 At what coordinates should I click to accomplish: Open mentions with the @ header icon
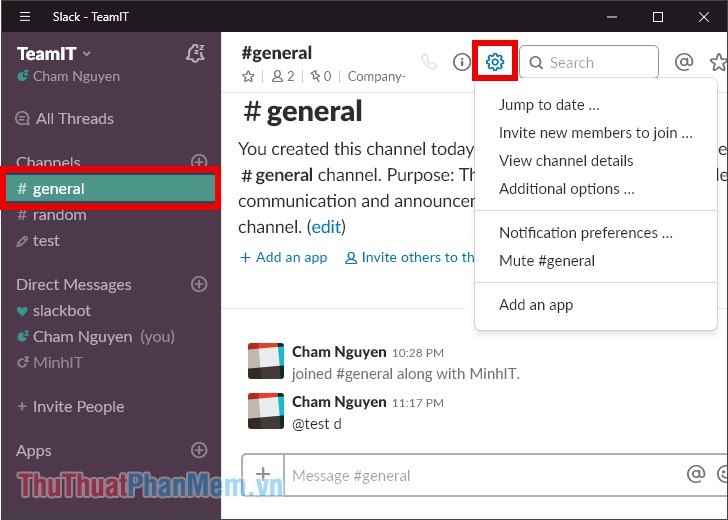coord(684,61)
